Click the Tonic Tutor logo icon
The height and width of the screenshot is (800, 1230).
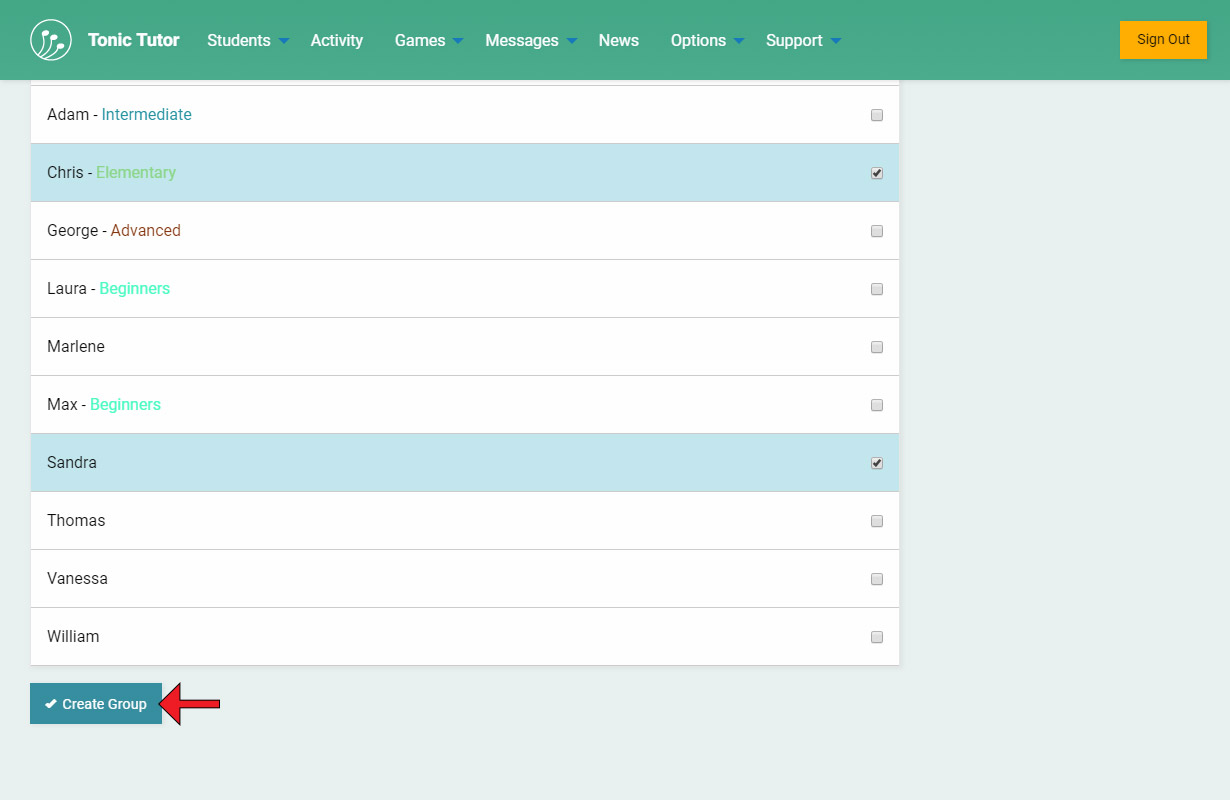point(51,40)
